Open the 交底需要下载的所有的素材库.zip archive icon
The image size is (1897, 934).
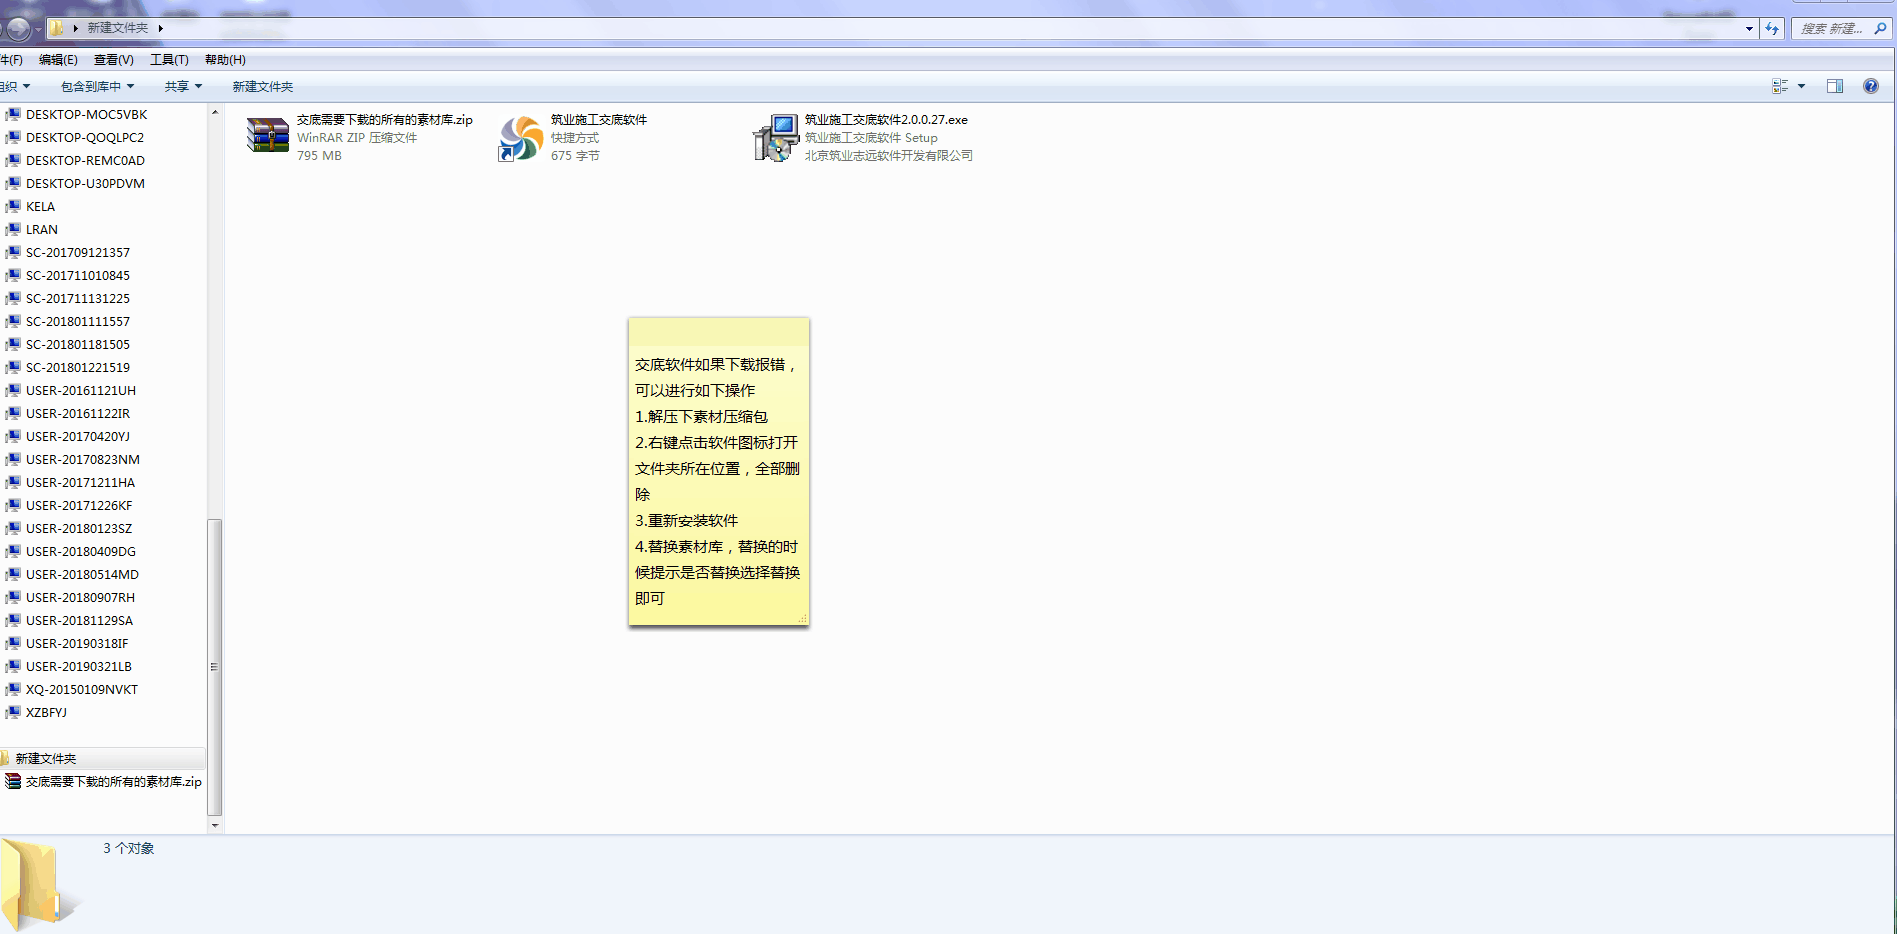267,136
